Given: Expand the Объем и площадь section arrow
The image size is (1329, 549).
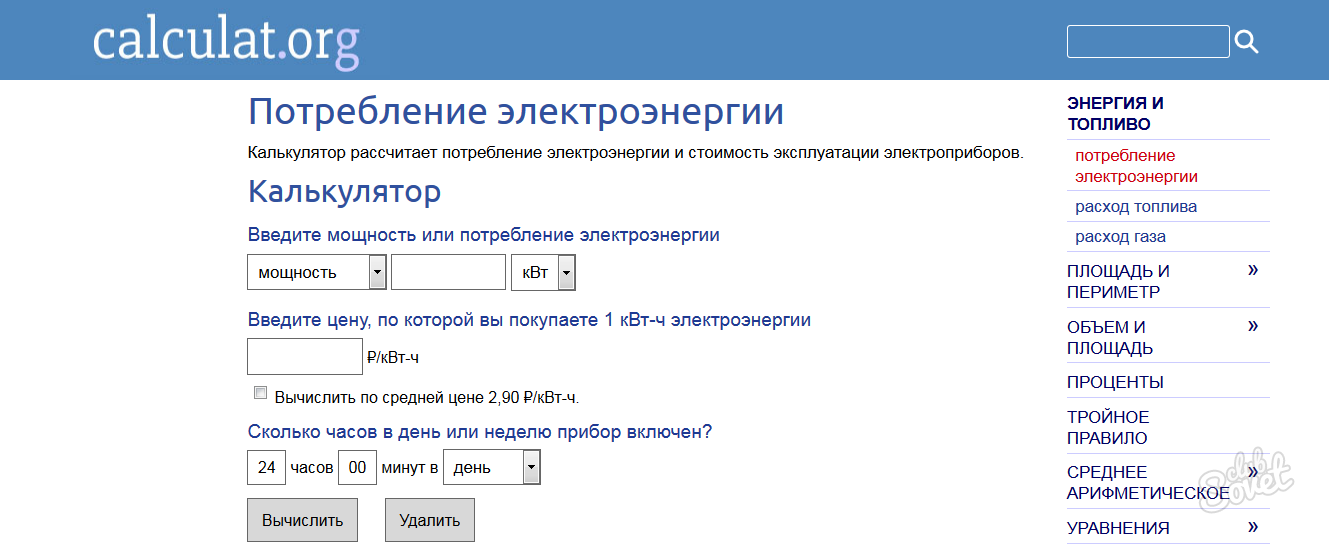Looking at the screenshot, I should pos(1253,326).
